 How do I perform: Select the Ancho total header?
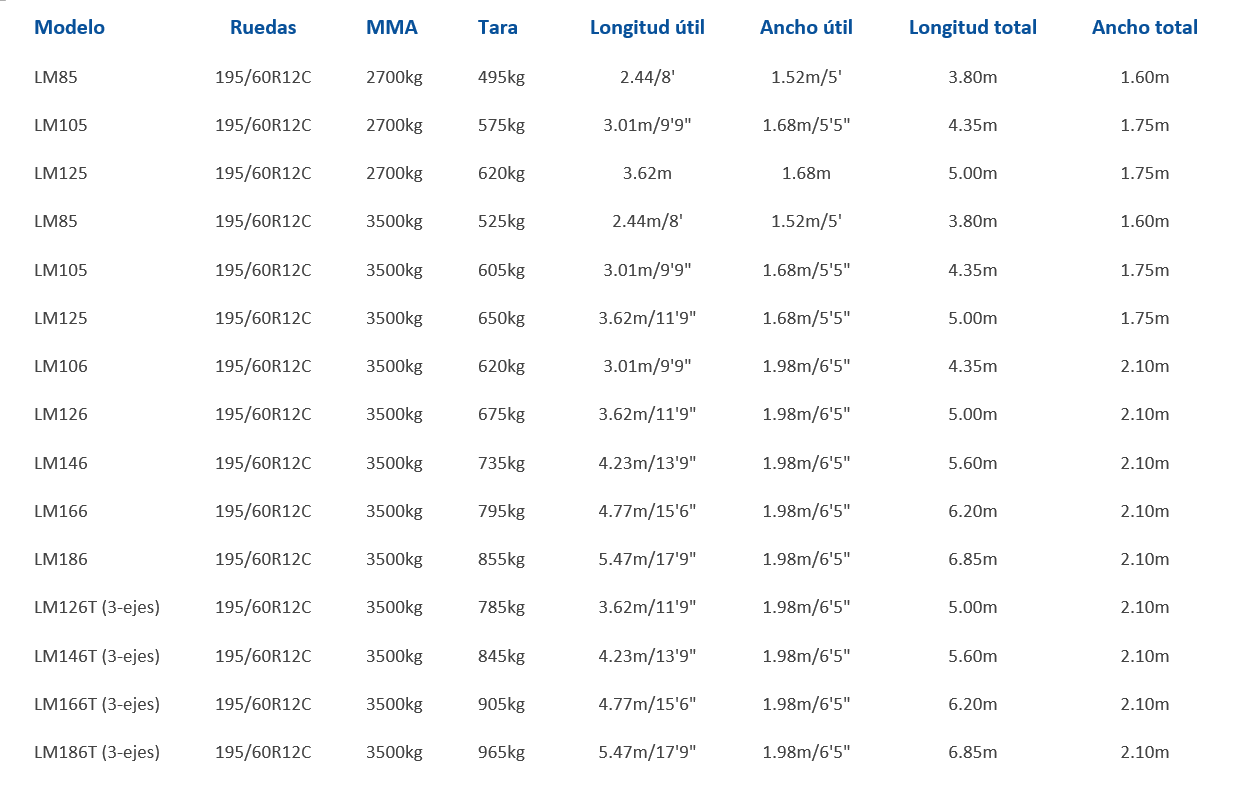(x=1144, y=28)
